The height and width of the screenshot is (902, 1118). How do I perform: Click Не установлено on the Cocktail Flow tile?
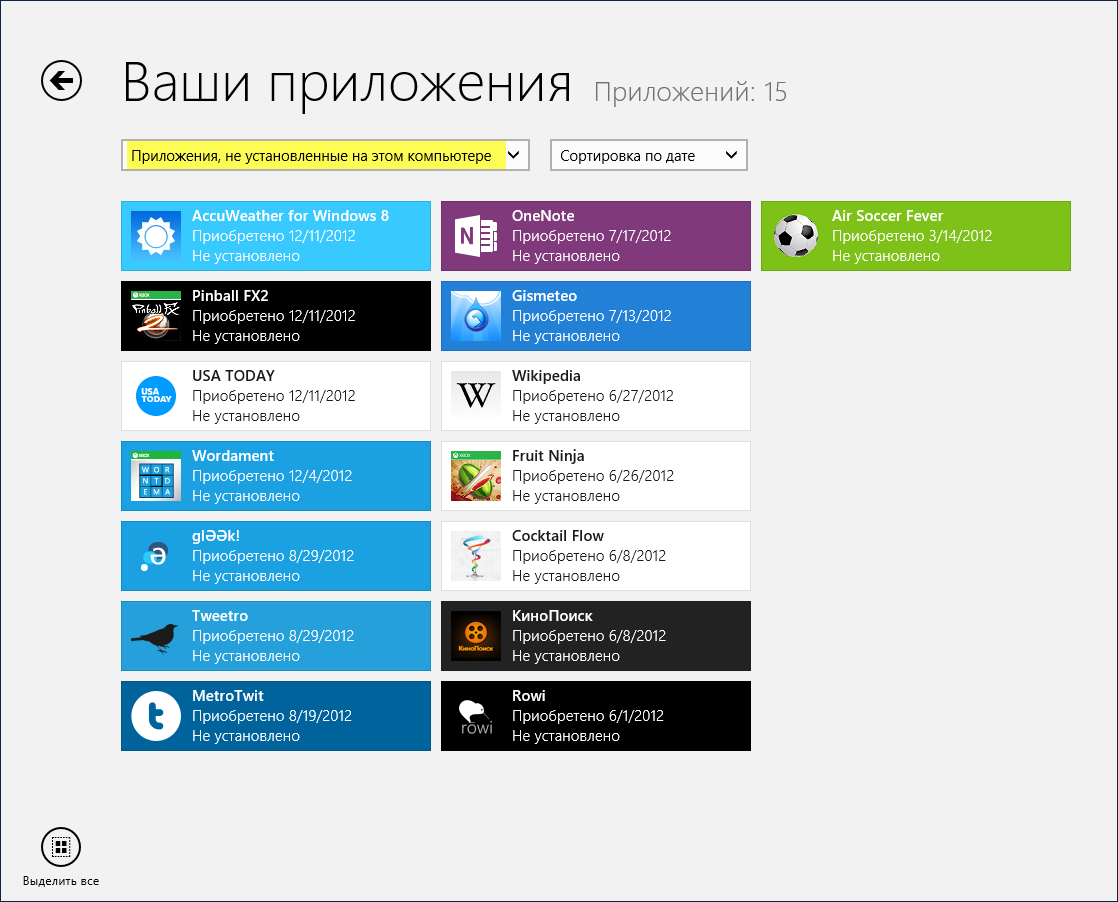pyautogui.click(x=566, y=576)
